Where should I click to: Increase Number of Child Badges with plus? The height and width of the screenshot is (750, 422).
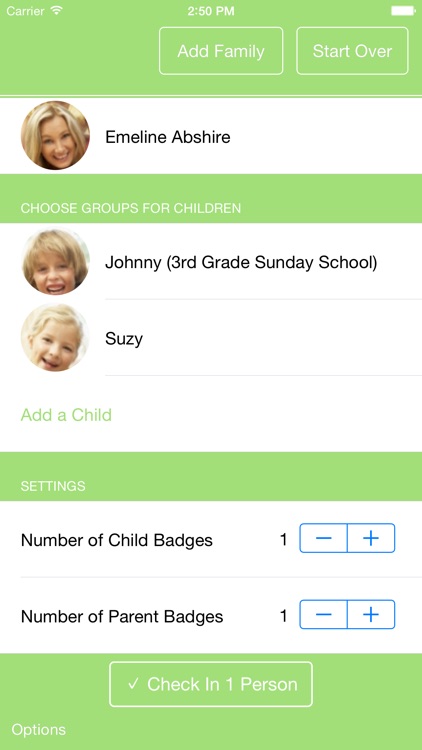371,538
